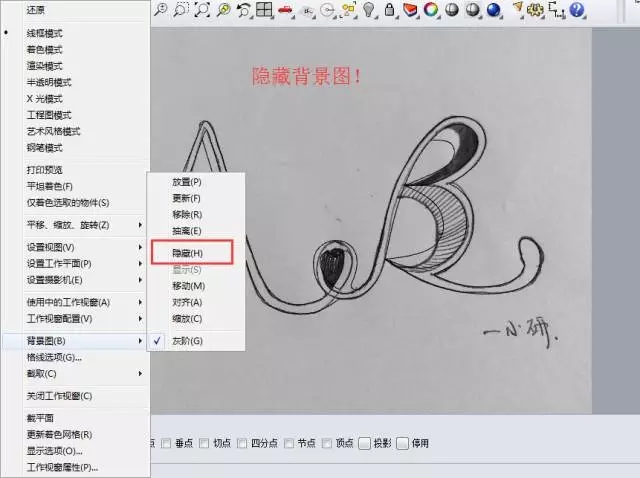Click the padlock lock icon

(389, 10)
